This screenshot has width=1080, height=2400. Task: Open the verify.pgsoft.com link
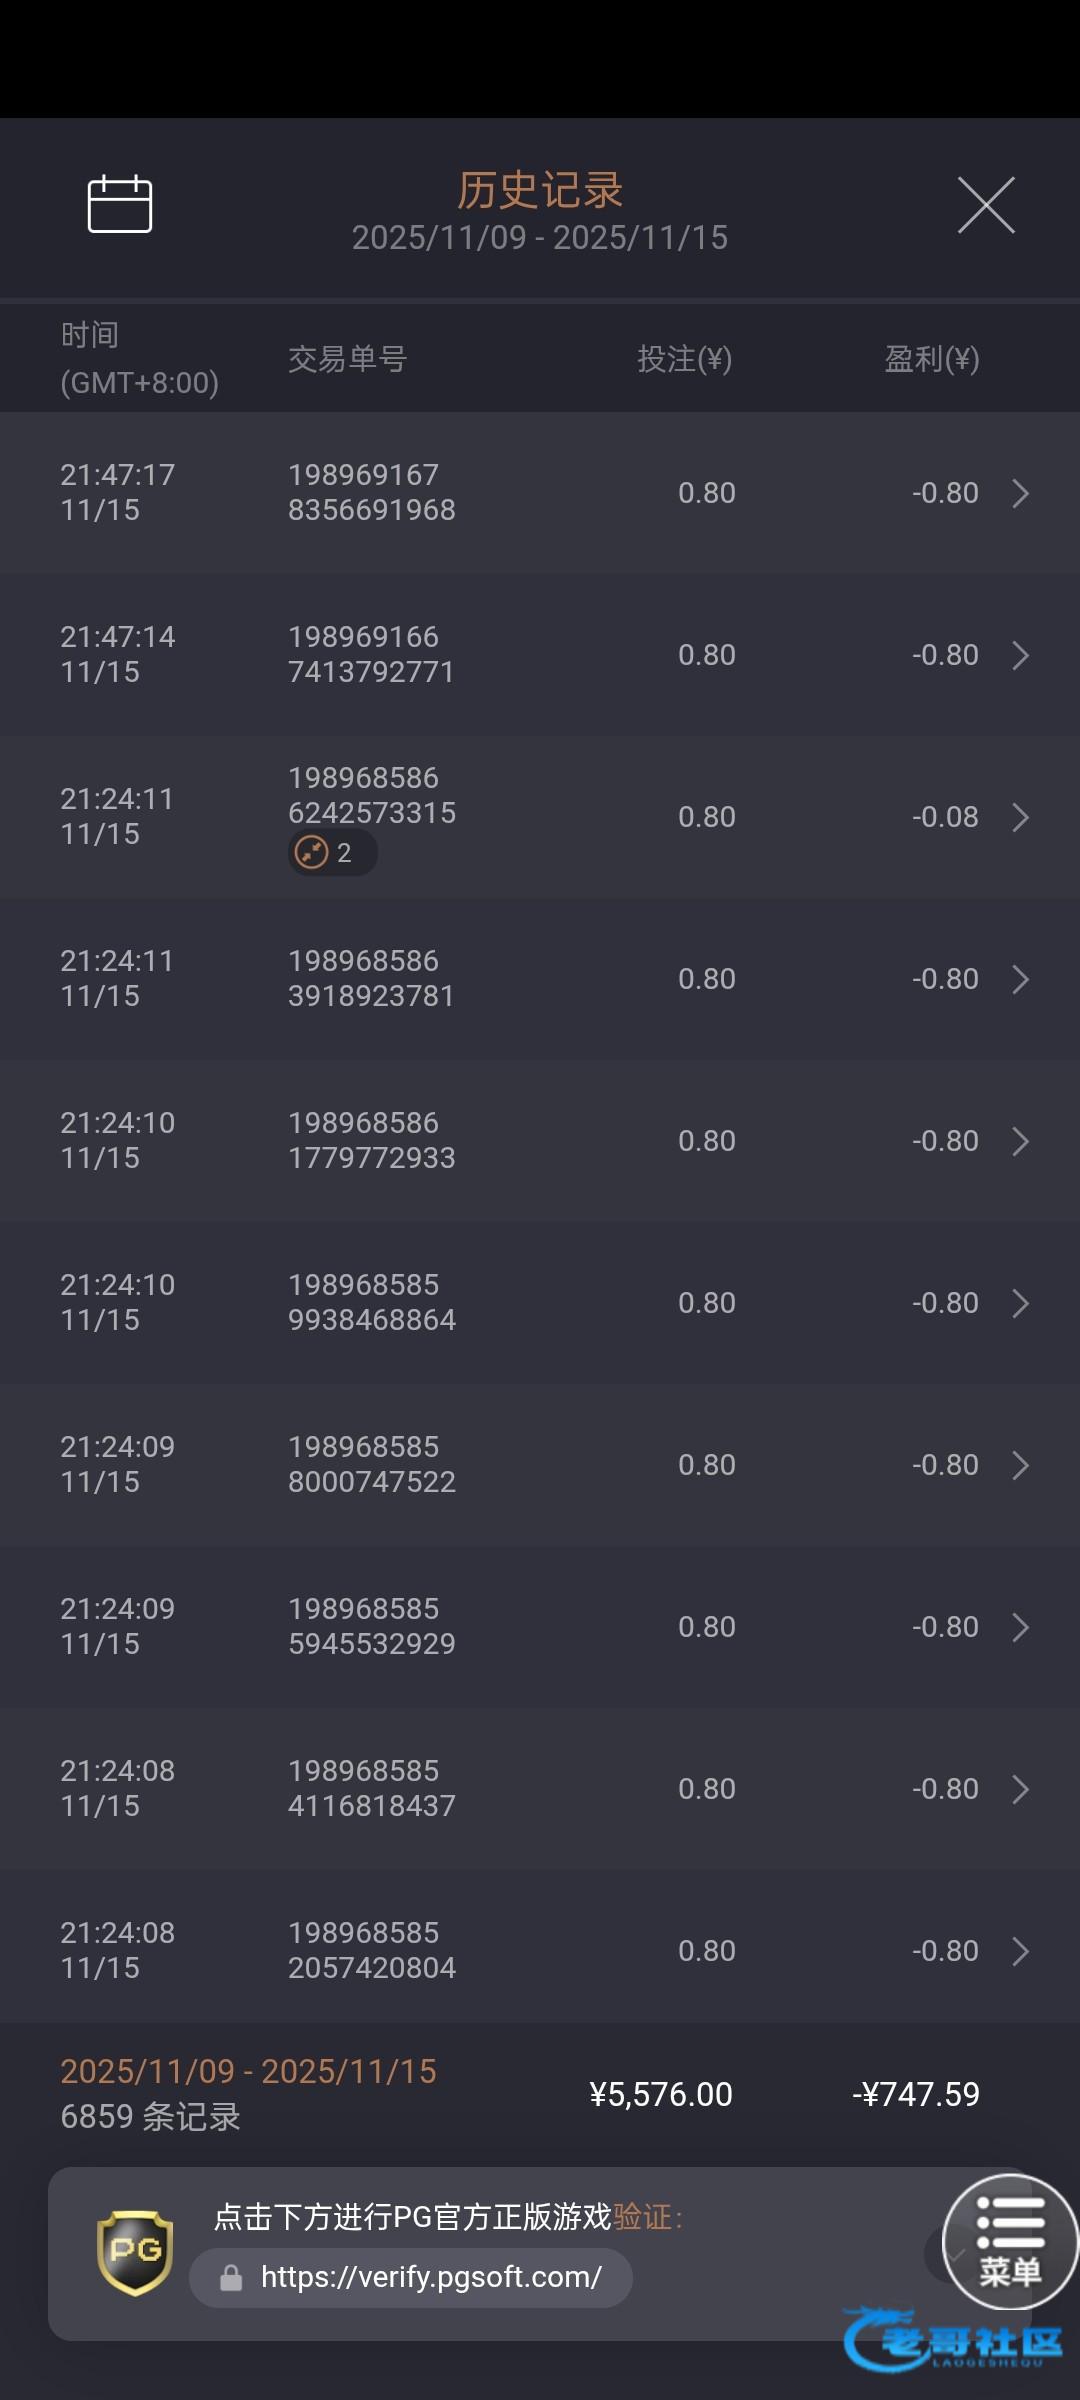[430, 2278]
